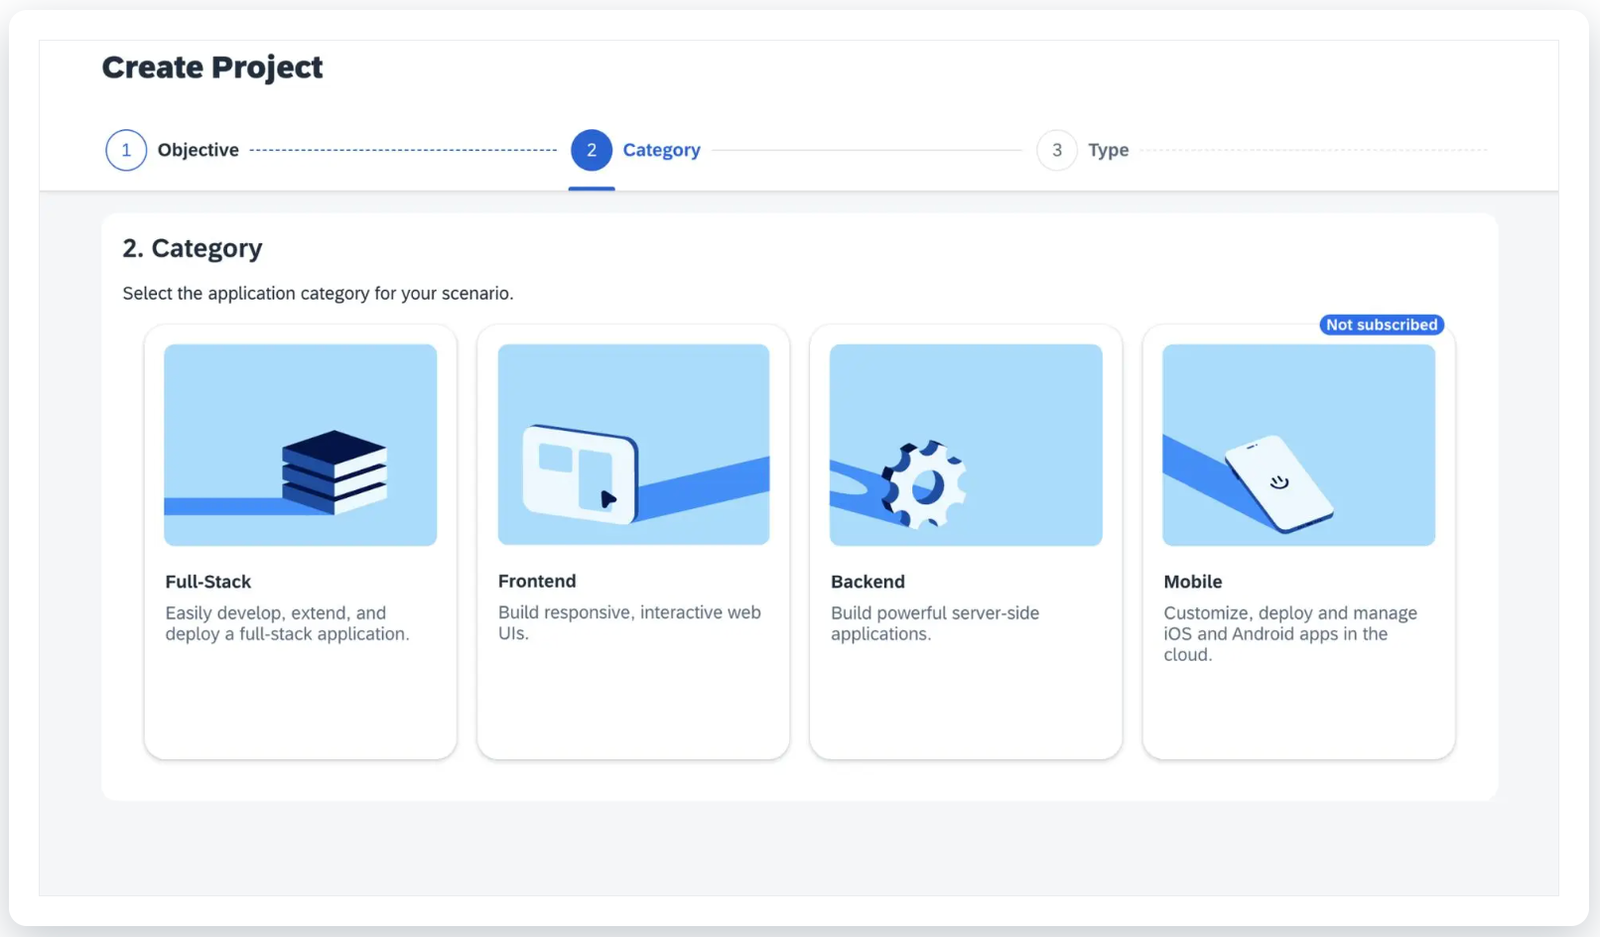Choose the Full-Stack card title
The width and height of the screenshot is (1600, 937).
pos(208,582)
